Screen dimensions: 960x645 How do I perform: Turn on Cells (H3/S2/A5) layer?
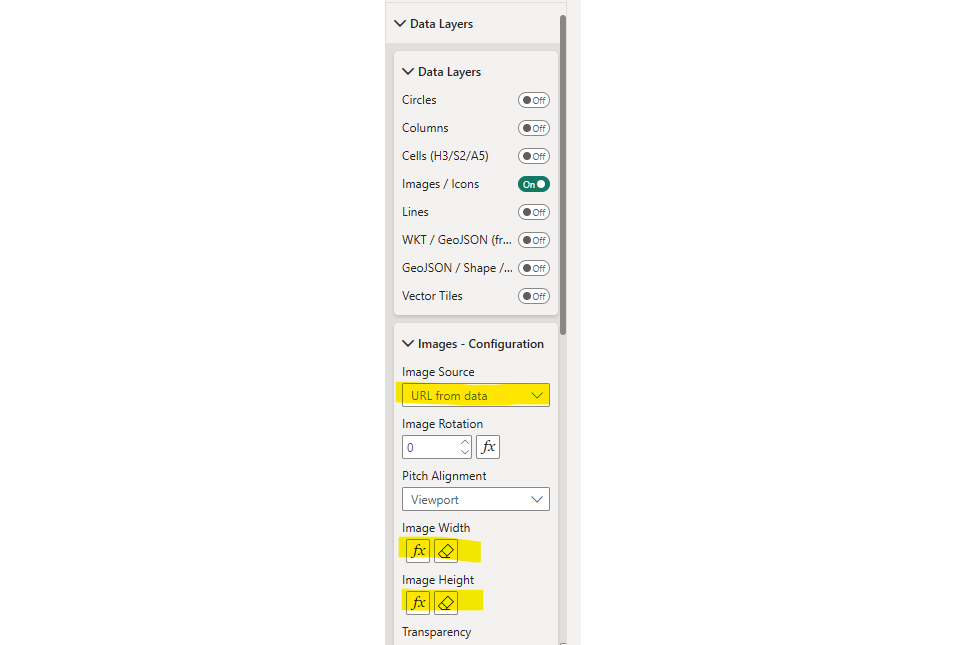coord(533,156)
